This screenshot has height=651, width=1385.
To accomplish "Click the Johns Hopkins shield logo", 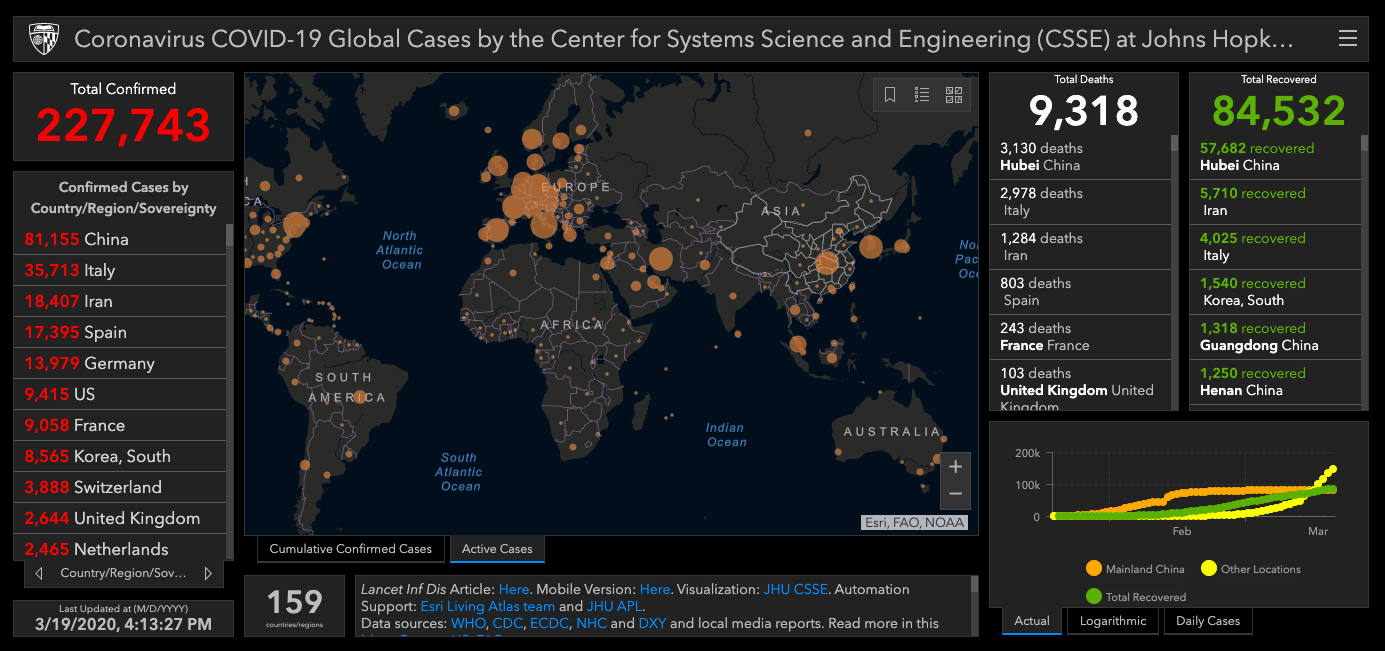I will click(43, 39).
